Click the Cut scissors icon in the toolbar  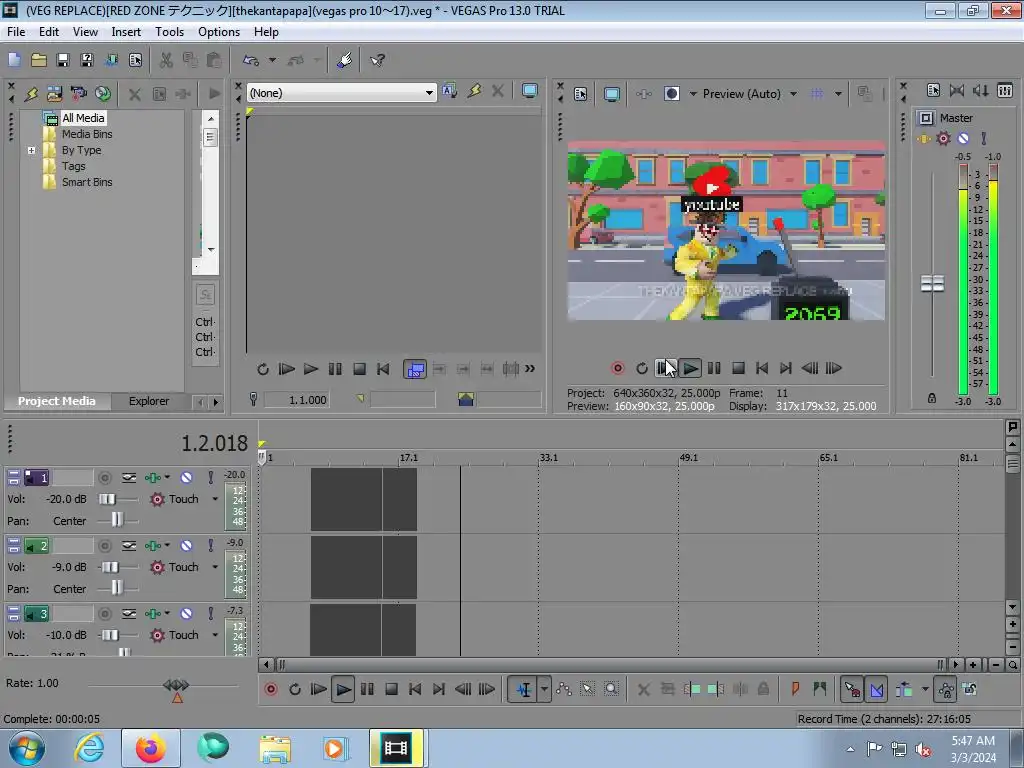click(x=167, y=60)
